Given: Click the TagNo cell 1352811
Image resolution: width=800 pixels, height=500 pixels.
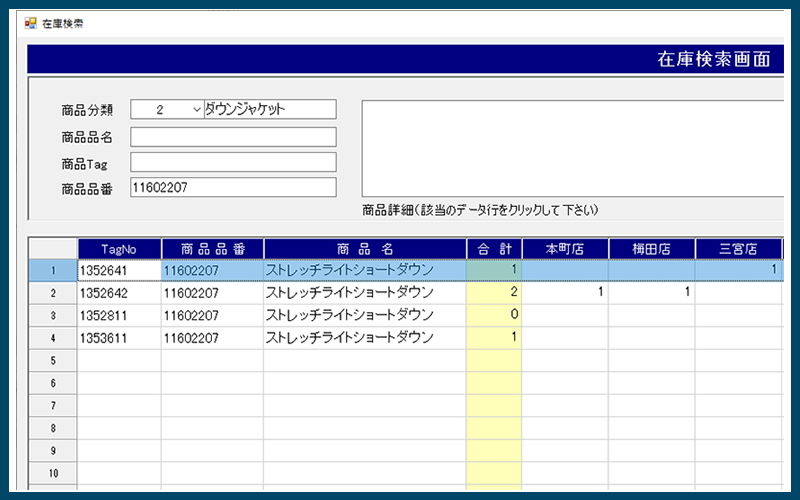Looking at the screenshot, I should (119, 315).
